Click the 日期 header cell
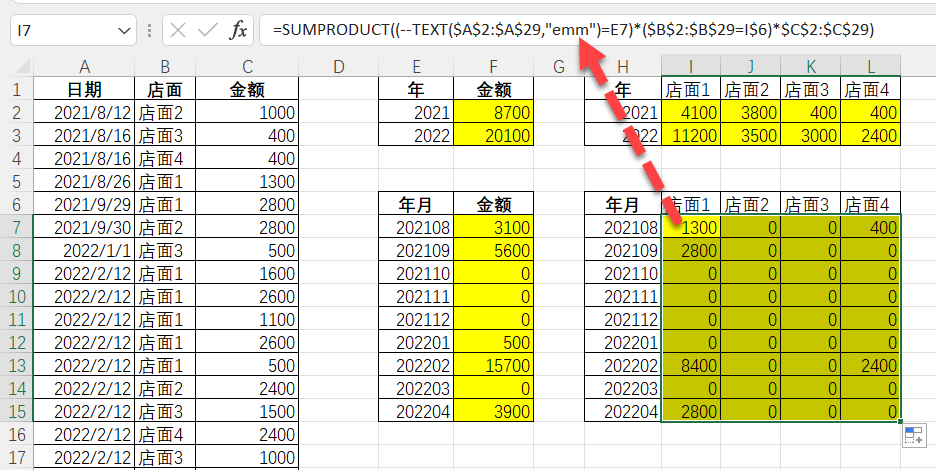This screenshot has height=470, width=936. pos(84,90)
